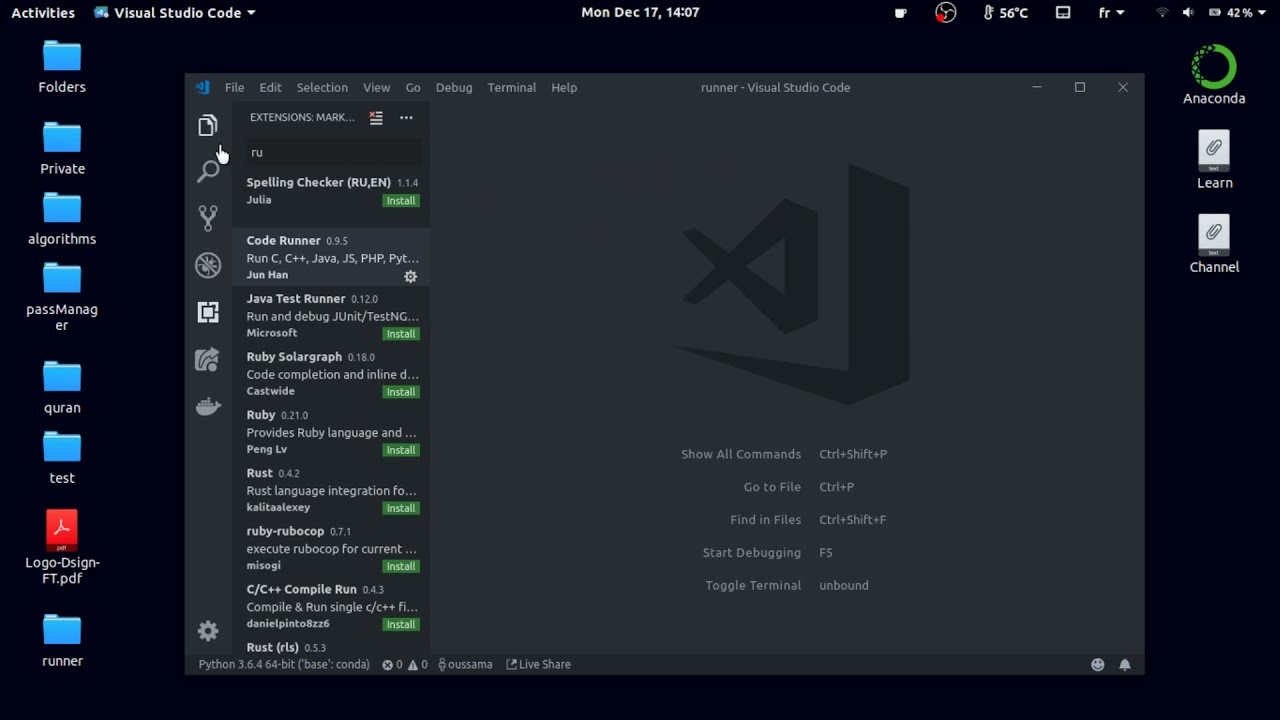Screen dimensions: 1280x720
Task: Open the Terminal menu
Action: click(x=512, y=87)
